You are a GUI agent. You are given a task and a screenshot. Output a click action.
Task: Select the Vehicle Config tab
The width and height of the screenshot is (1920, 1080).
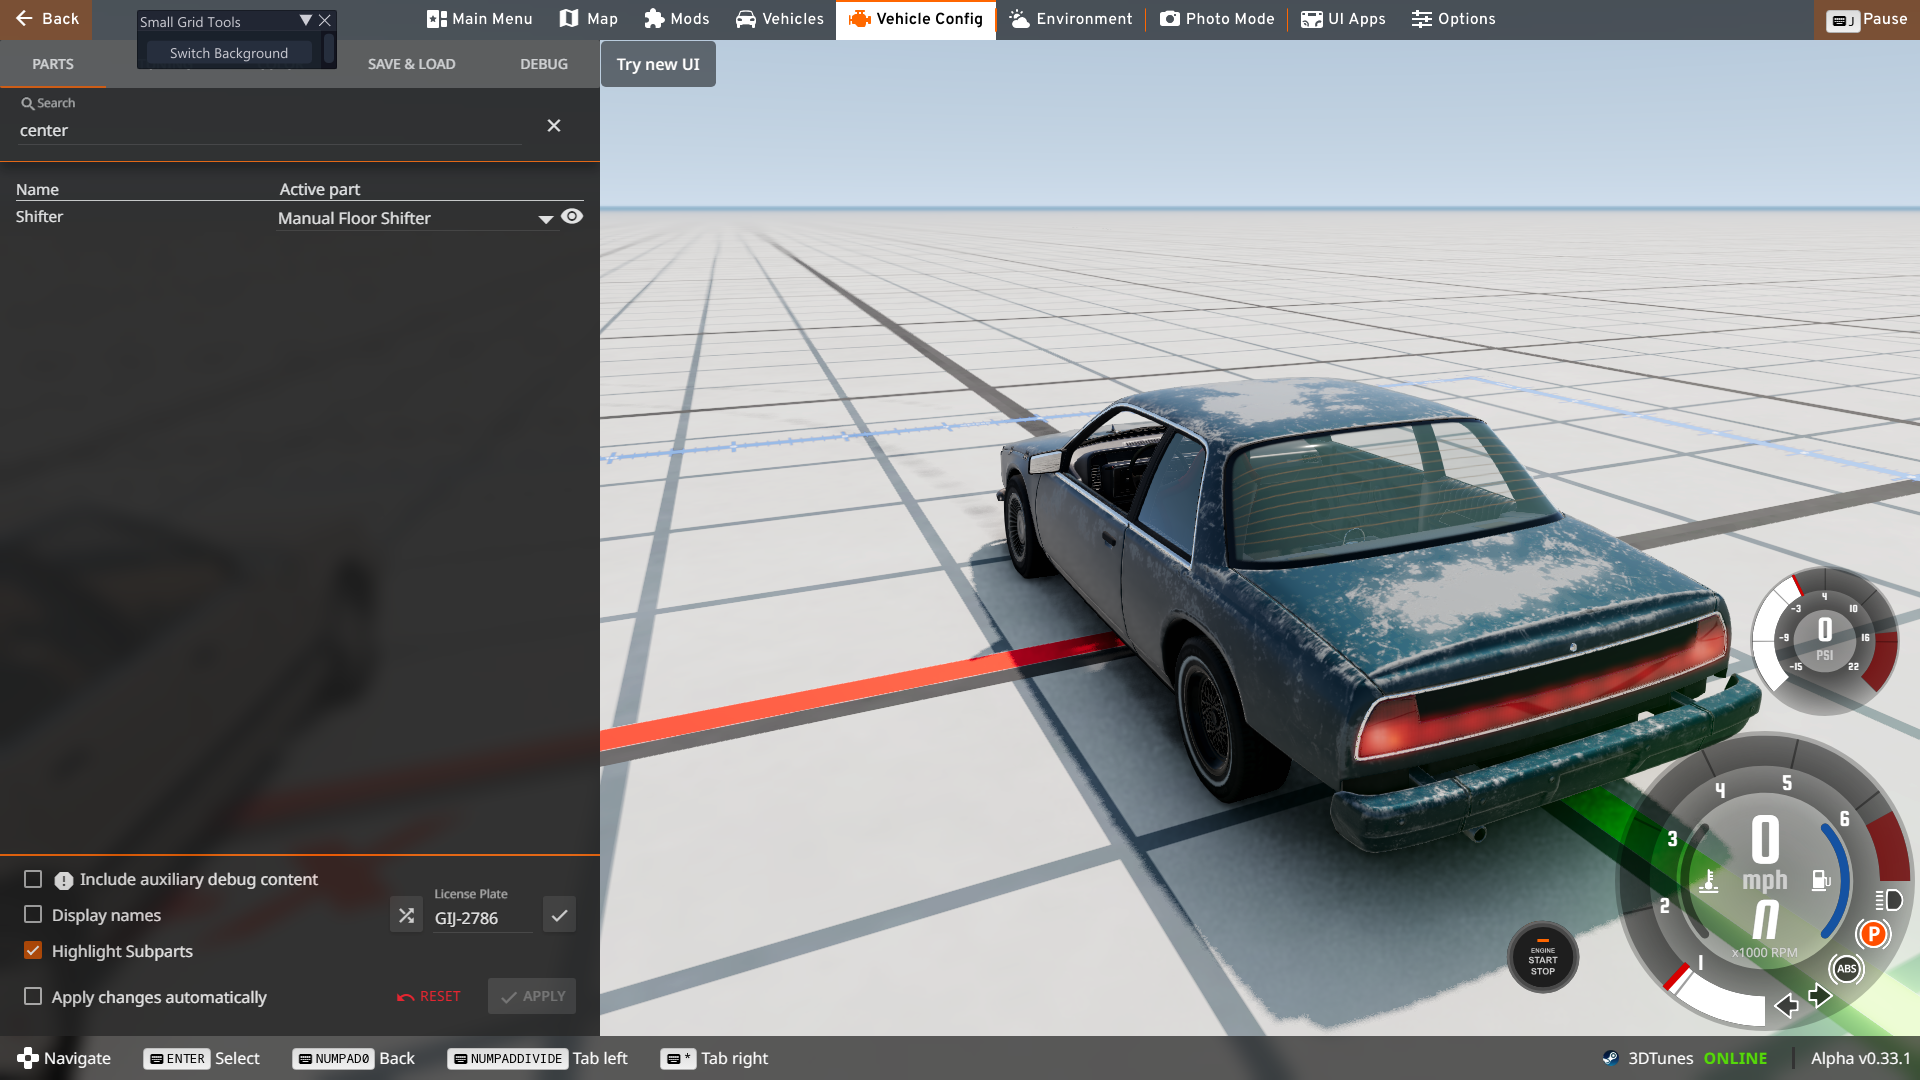916,19
